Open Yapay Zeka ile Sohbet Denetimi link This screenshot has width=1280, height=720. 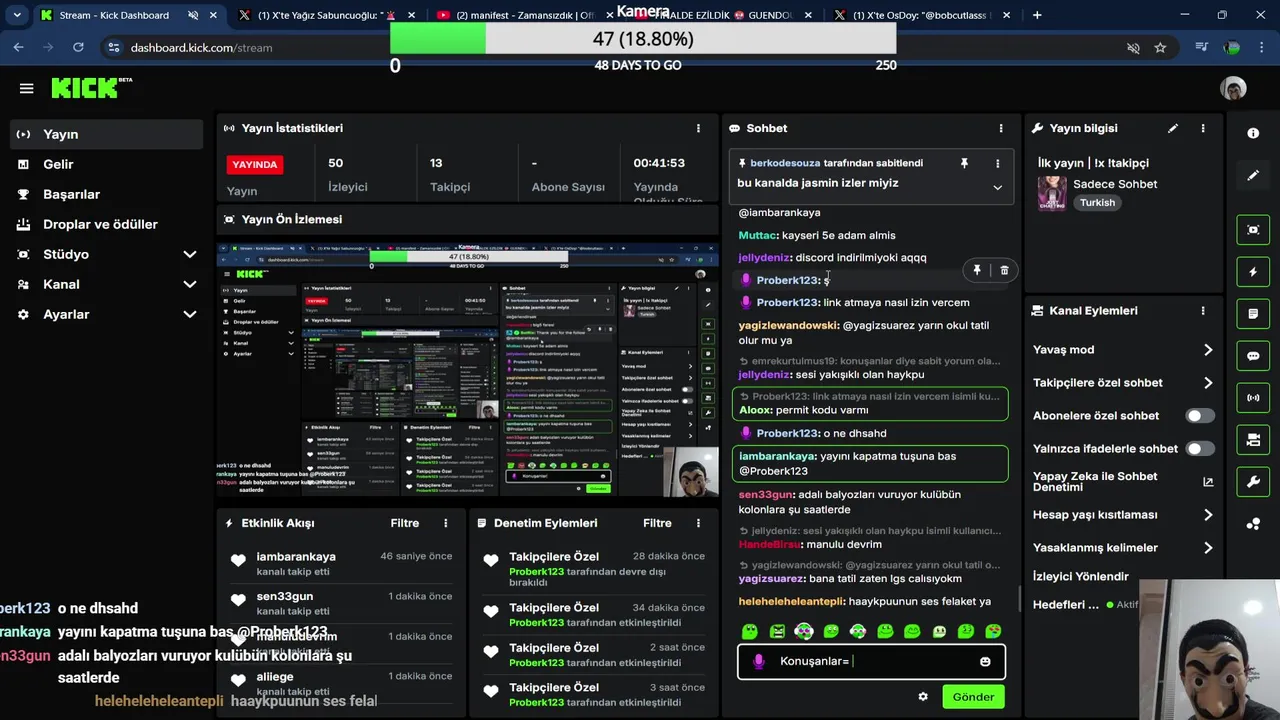coord(1124,481)
